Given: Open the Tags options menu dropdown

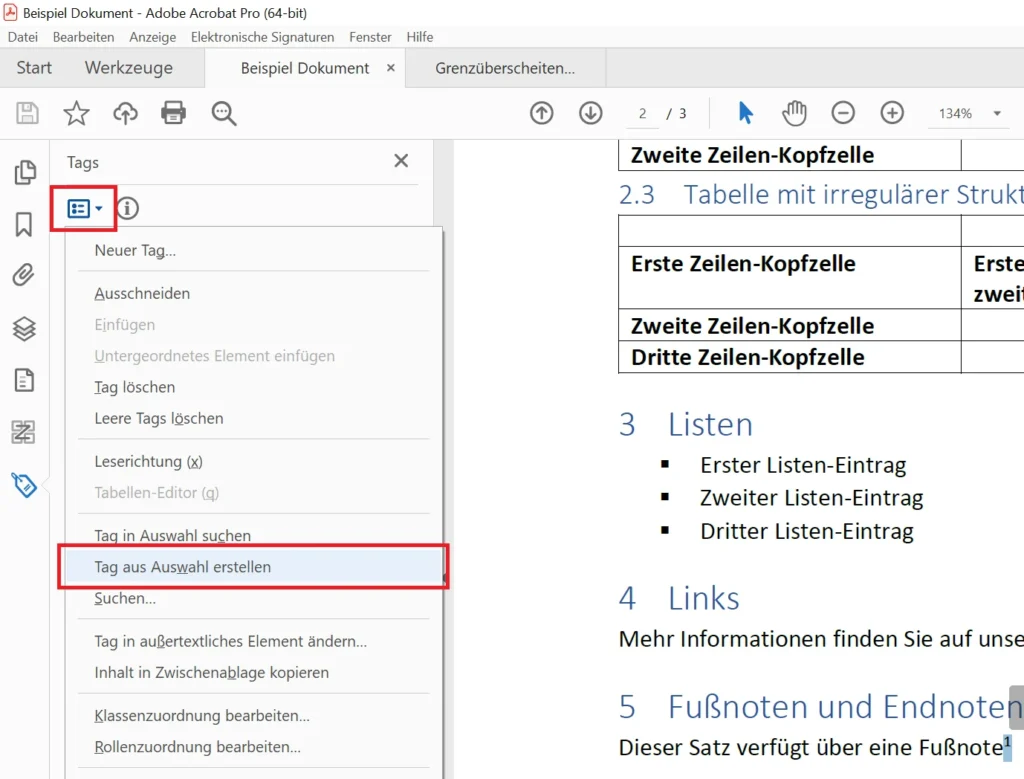Looking at the screenshot, I should (84, 209).
